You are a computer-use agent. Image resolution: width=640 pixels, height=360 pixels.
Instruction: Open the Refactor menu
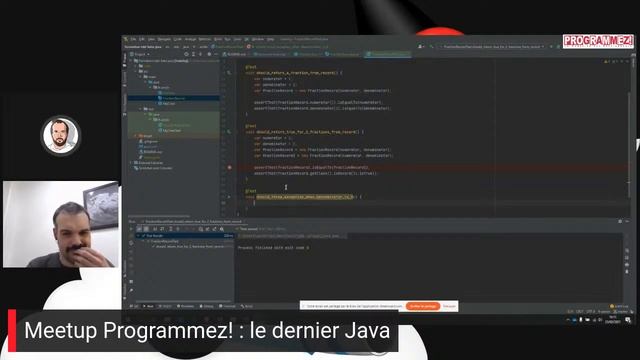[x=205, y=39]
